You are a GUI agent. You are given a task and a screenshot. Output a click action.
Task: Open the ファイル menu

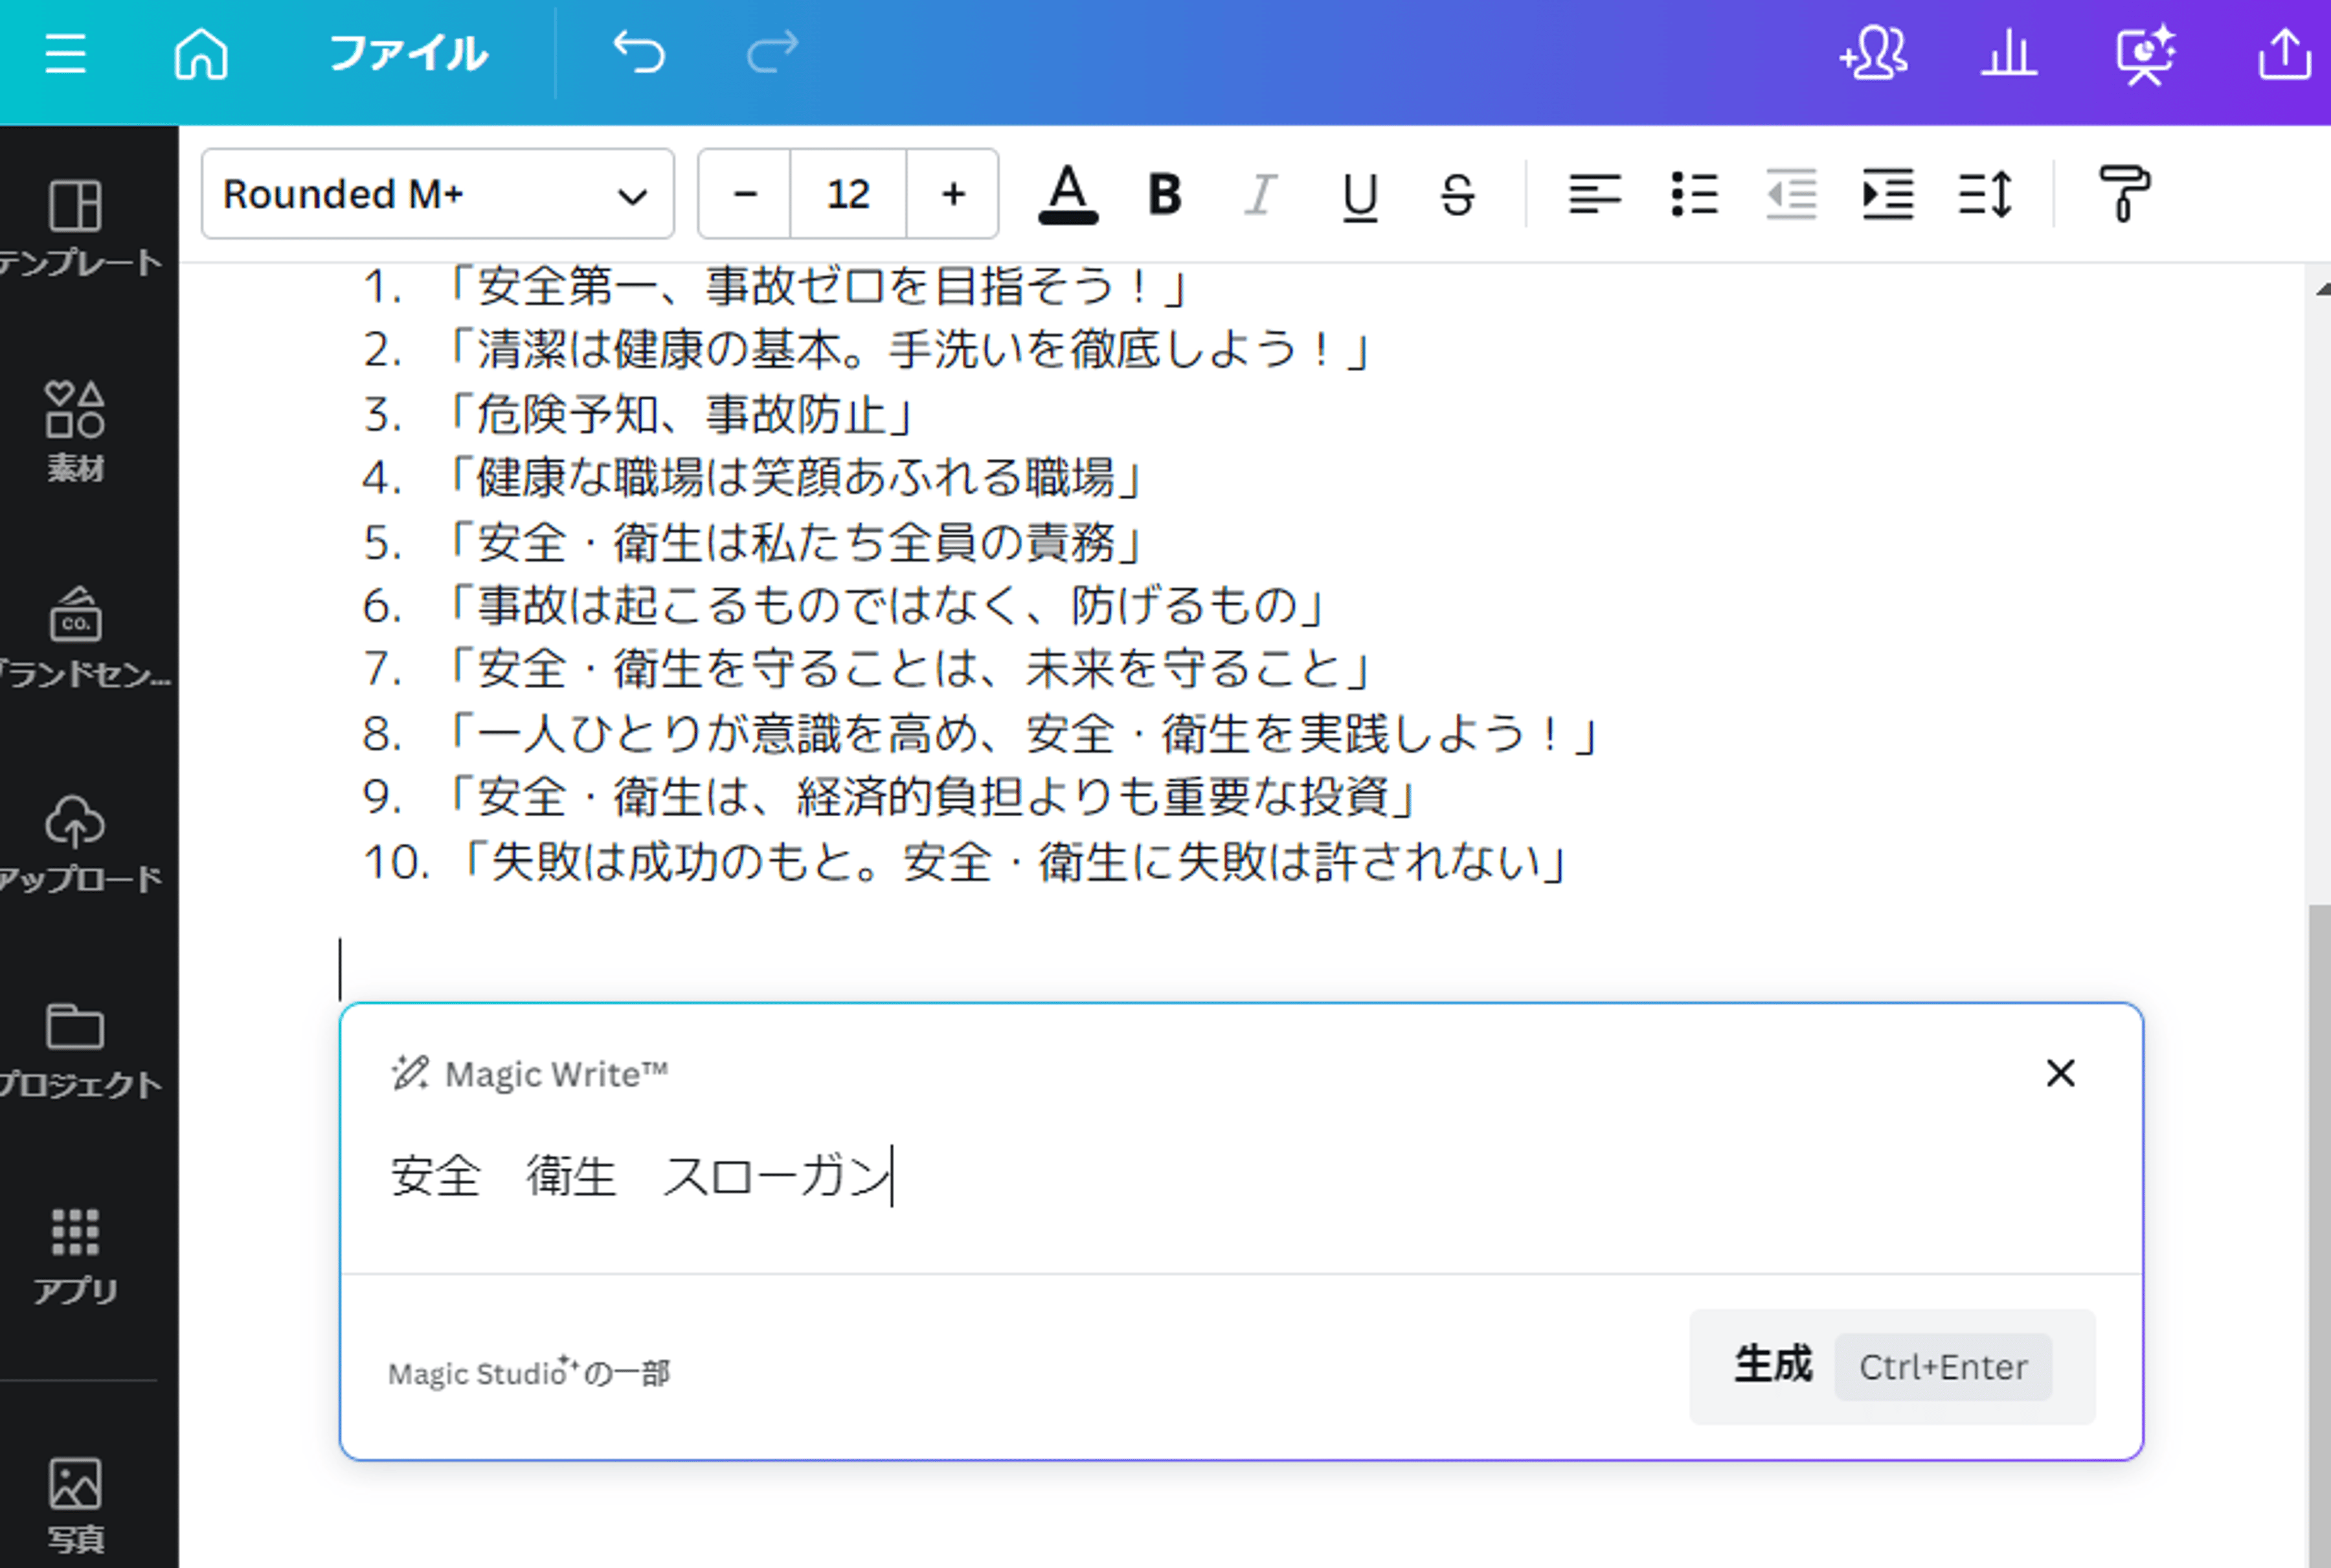click(x=408, y=53)
